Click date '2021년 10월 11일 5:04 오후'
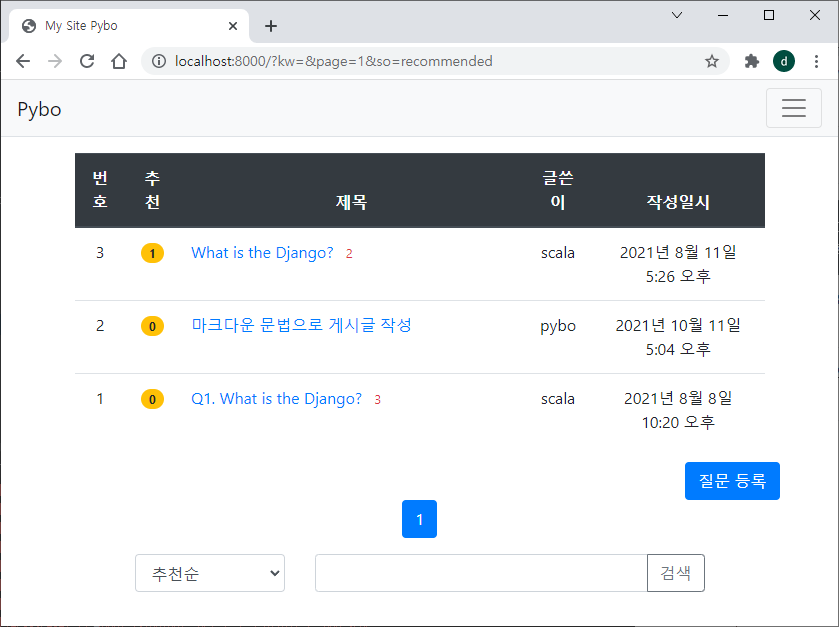 678,337
